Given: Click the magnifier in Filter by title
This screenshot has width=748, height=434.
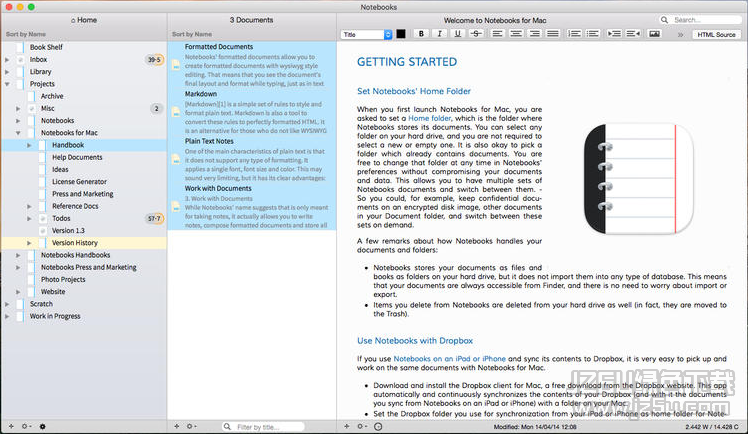Looking at the screenshot, I should point(228,426).
